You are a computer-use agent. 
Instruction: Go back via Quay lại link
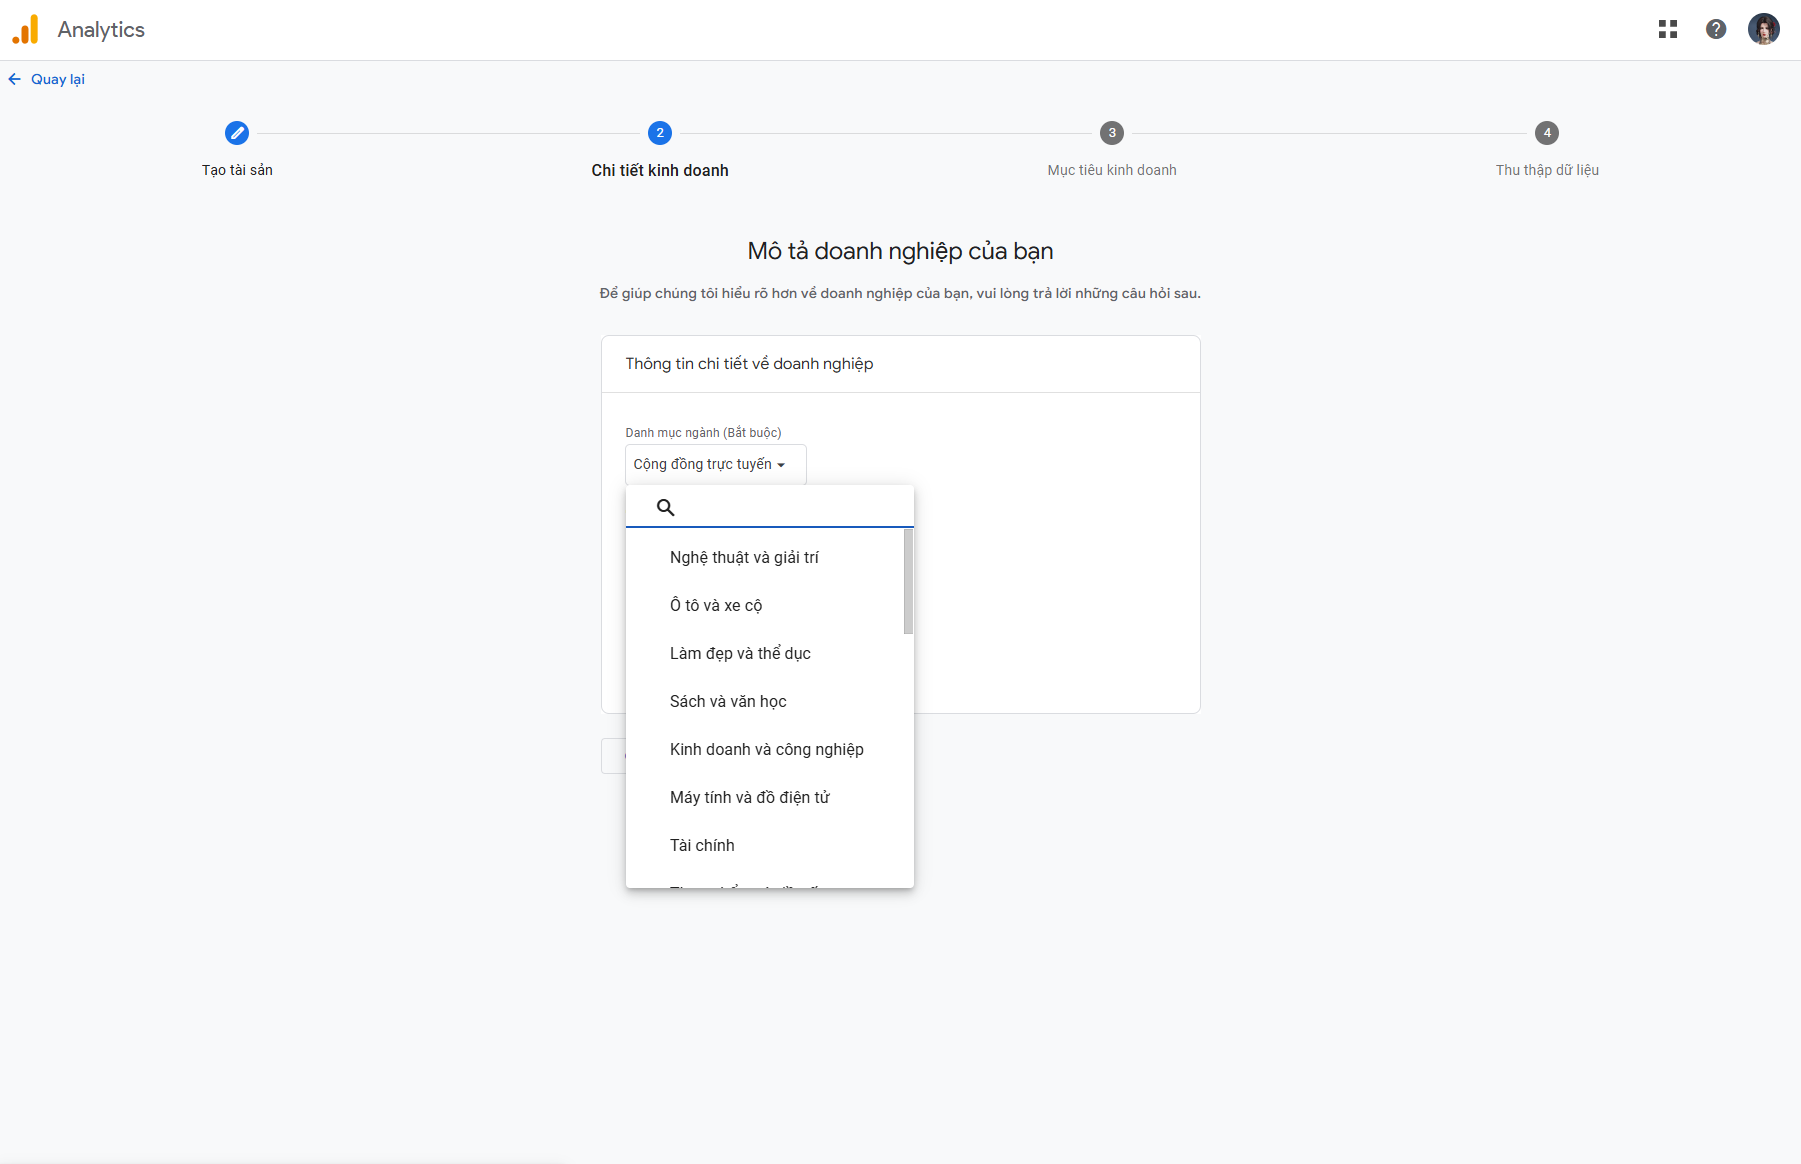point(58,79)
